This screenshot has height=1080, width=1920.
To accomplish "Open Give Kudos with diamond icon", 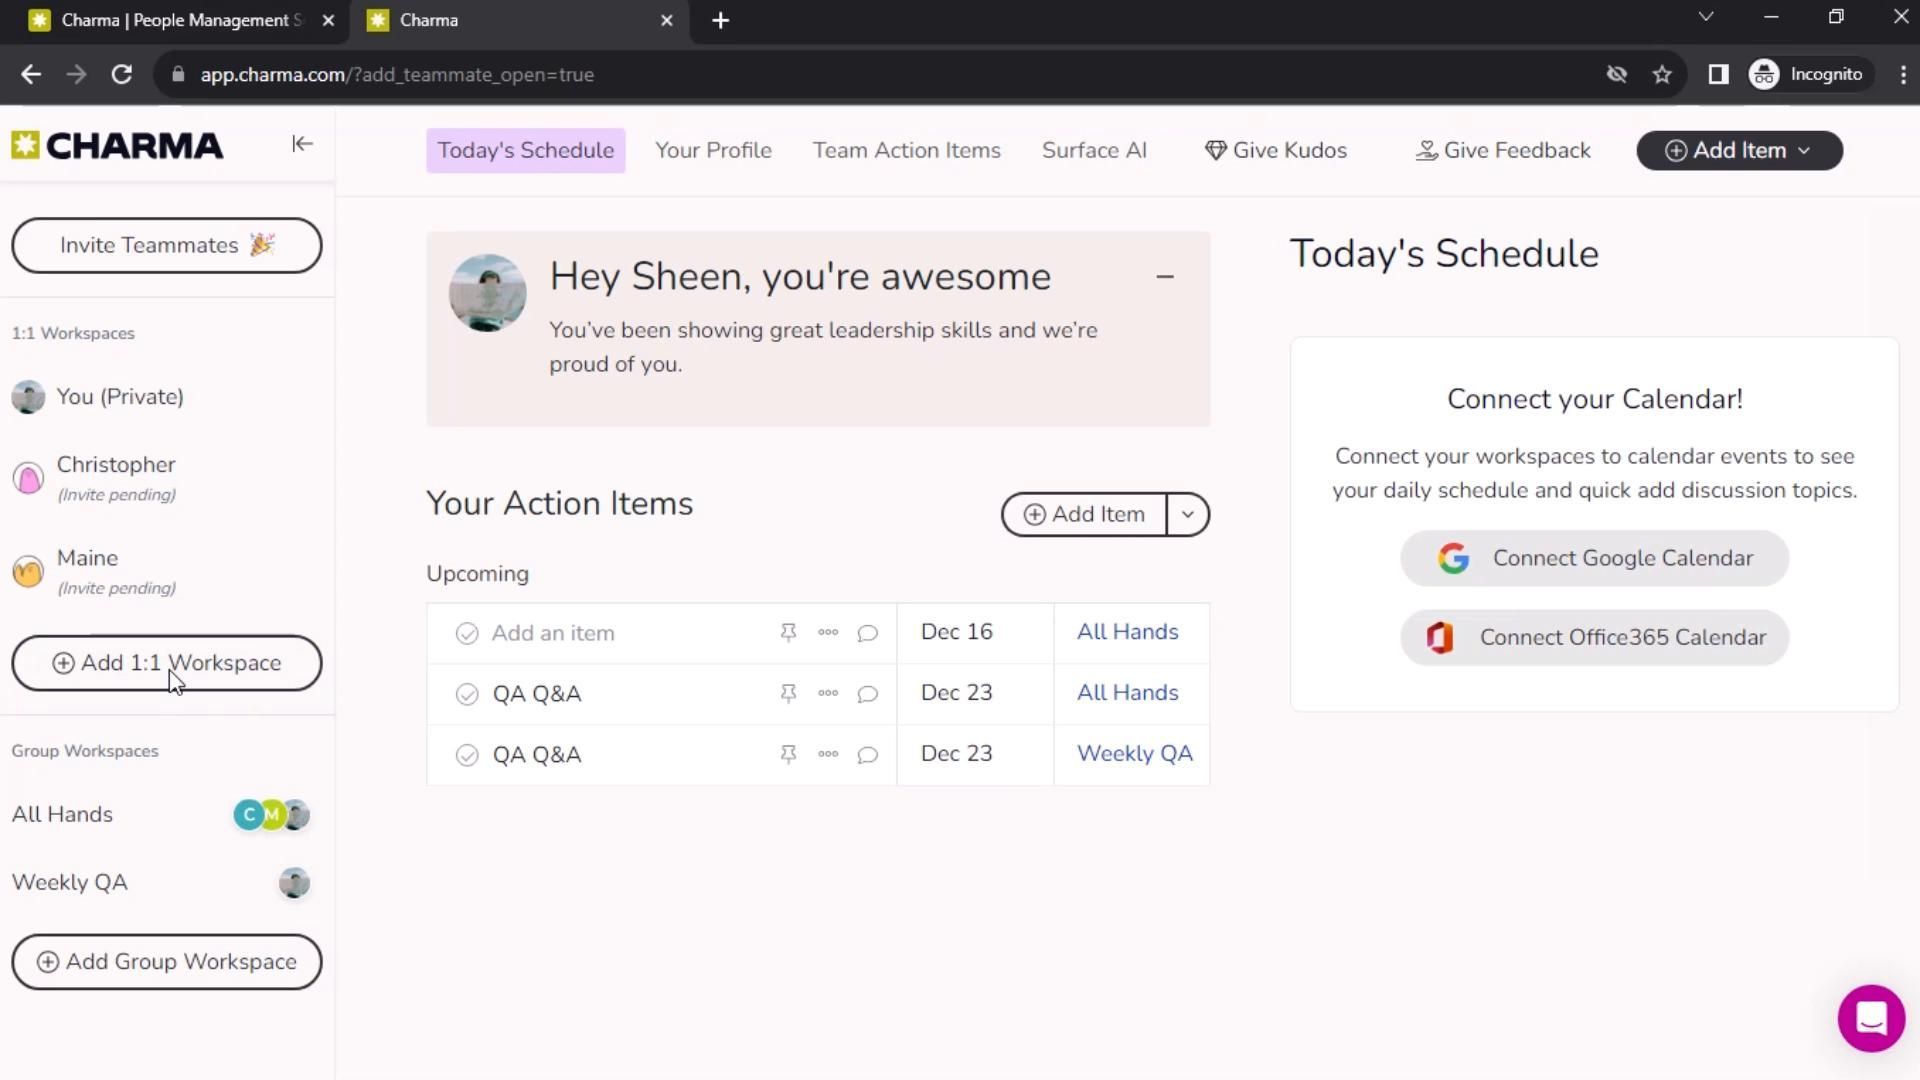I will [x=1276, y=150].
